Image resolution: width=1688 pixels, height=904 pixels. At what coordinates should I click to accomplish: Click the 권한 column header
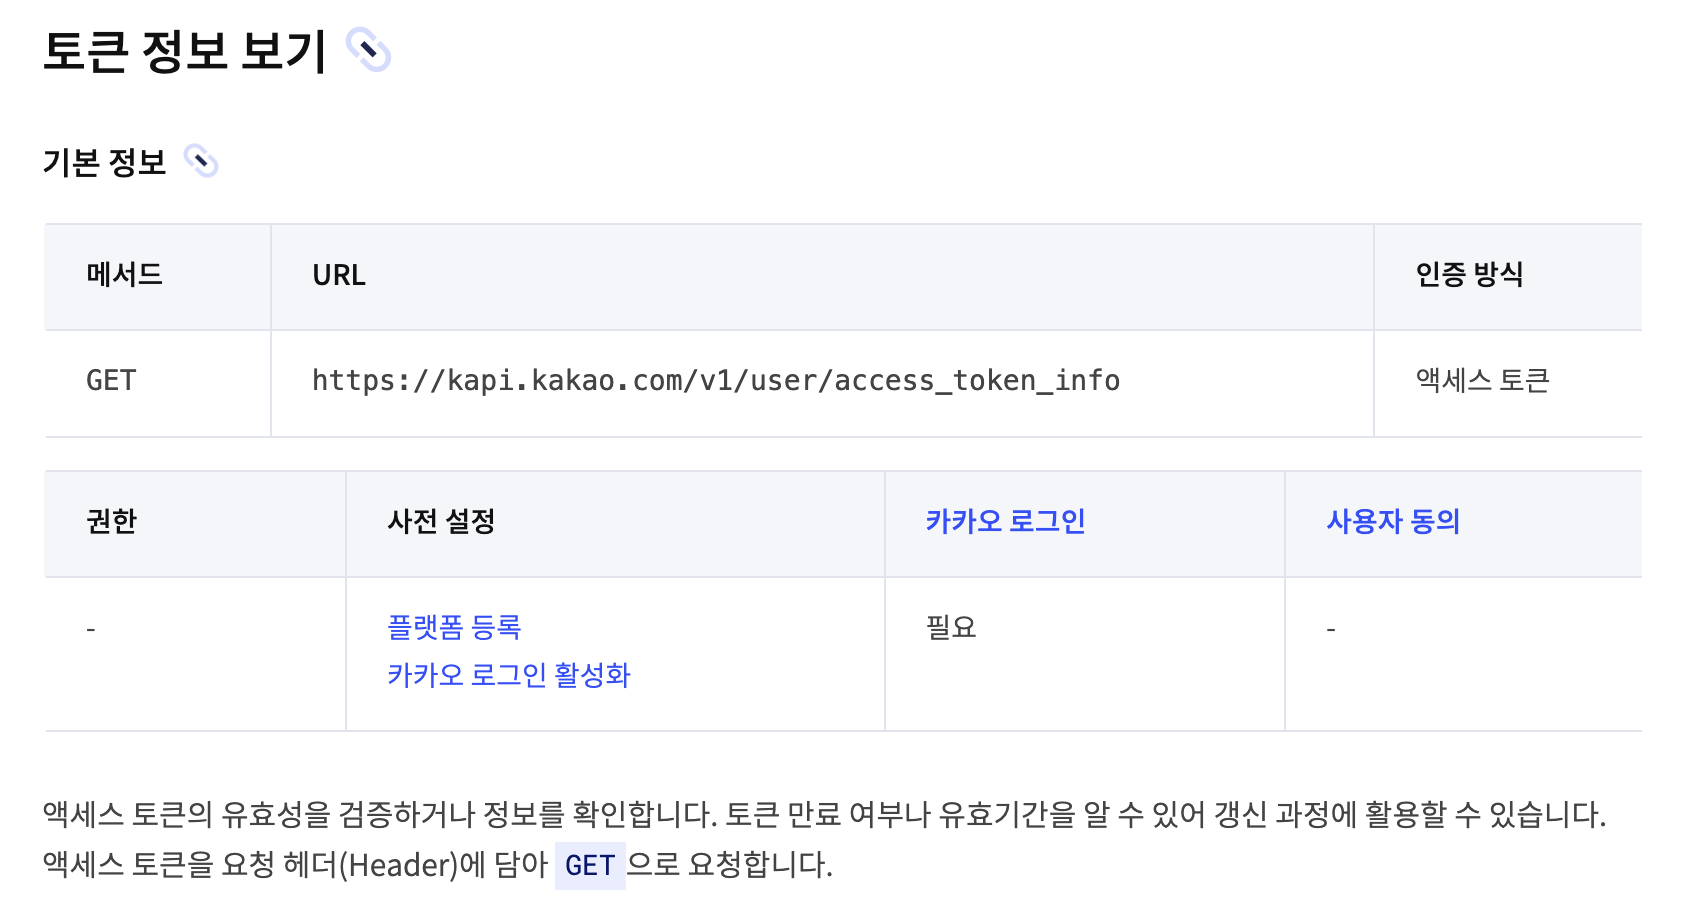[x=195, y=524]
